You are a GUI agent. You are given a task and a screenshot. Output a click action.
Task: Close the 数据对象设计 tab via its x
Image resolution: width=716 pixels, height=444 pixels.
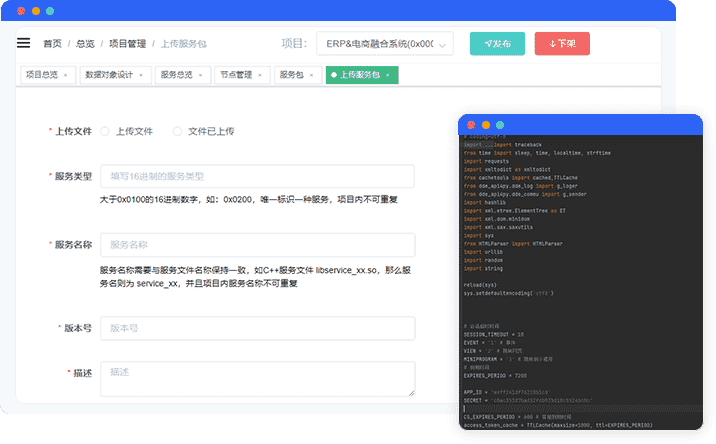pyautogui.click(x=140, y=75)
